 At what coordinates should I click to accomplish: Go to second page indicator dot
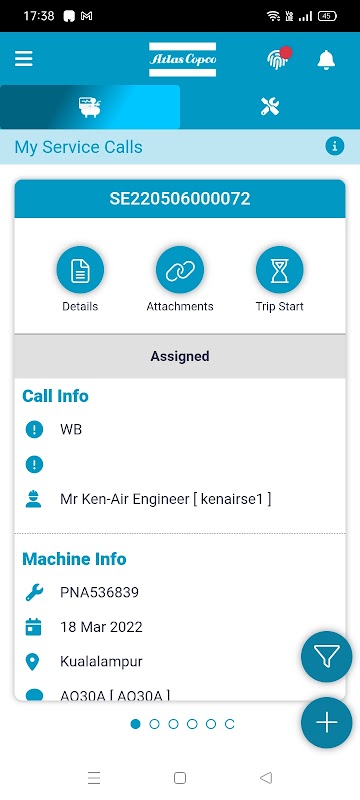tap(154, 724)
